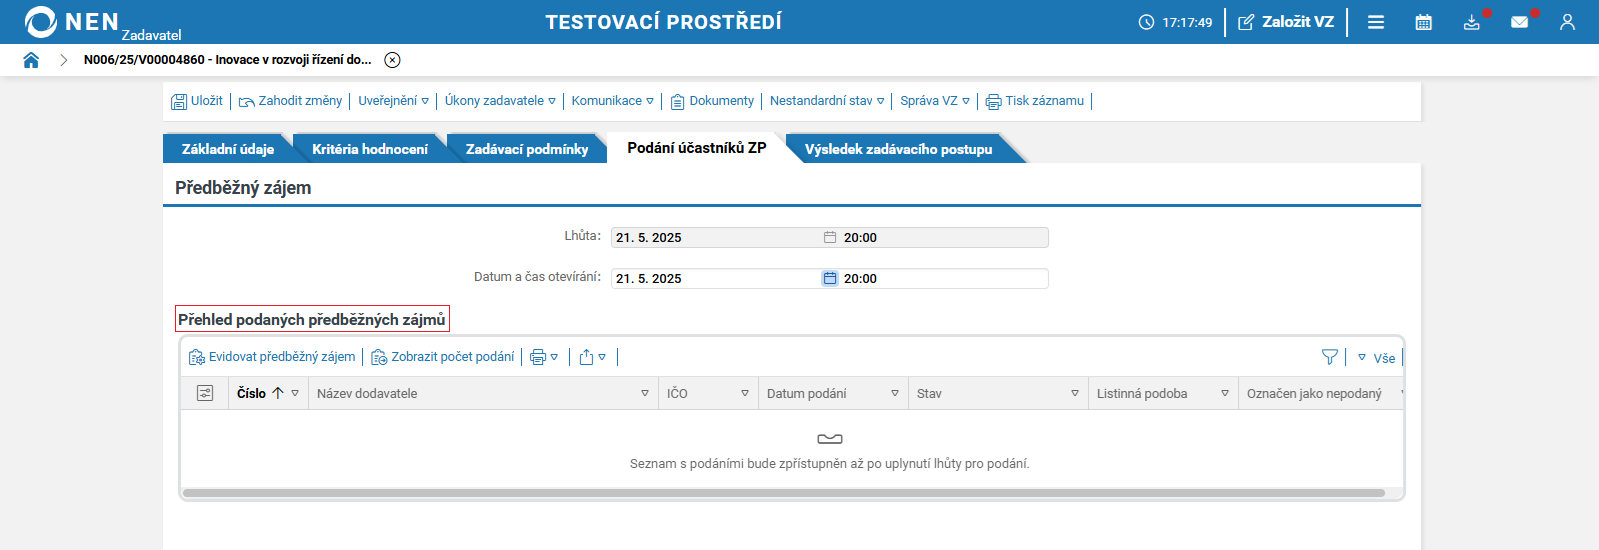Click Uložit to save the record
This screenshot has width=1599, height=550.
pyautogui.click(x=197, y=101)
